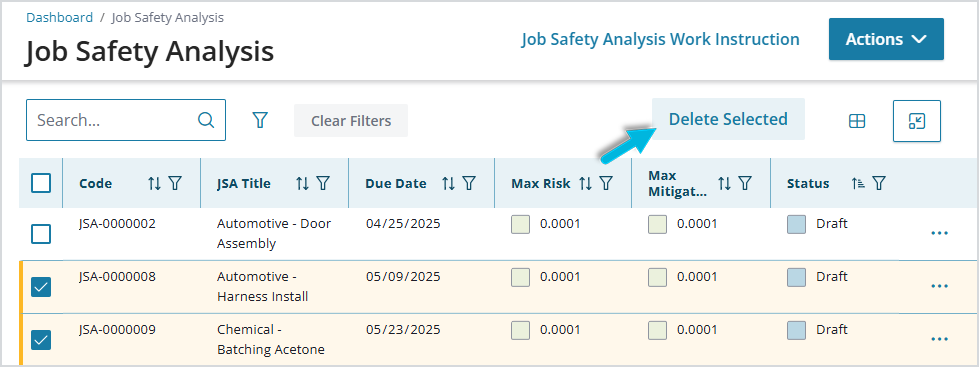
Task: Click Max Risk swatch for JSA-0000002
Action: click(521, 224)
